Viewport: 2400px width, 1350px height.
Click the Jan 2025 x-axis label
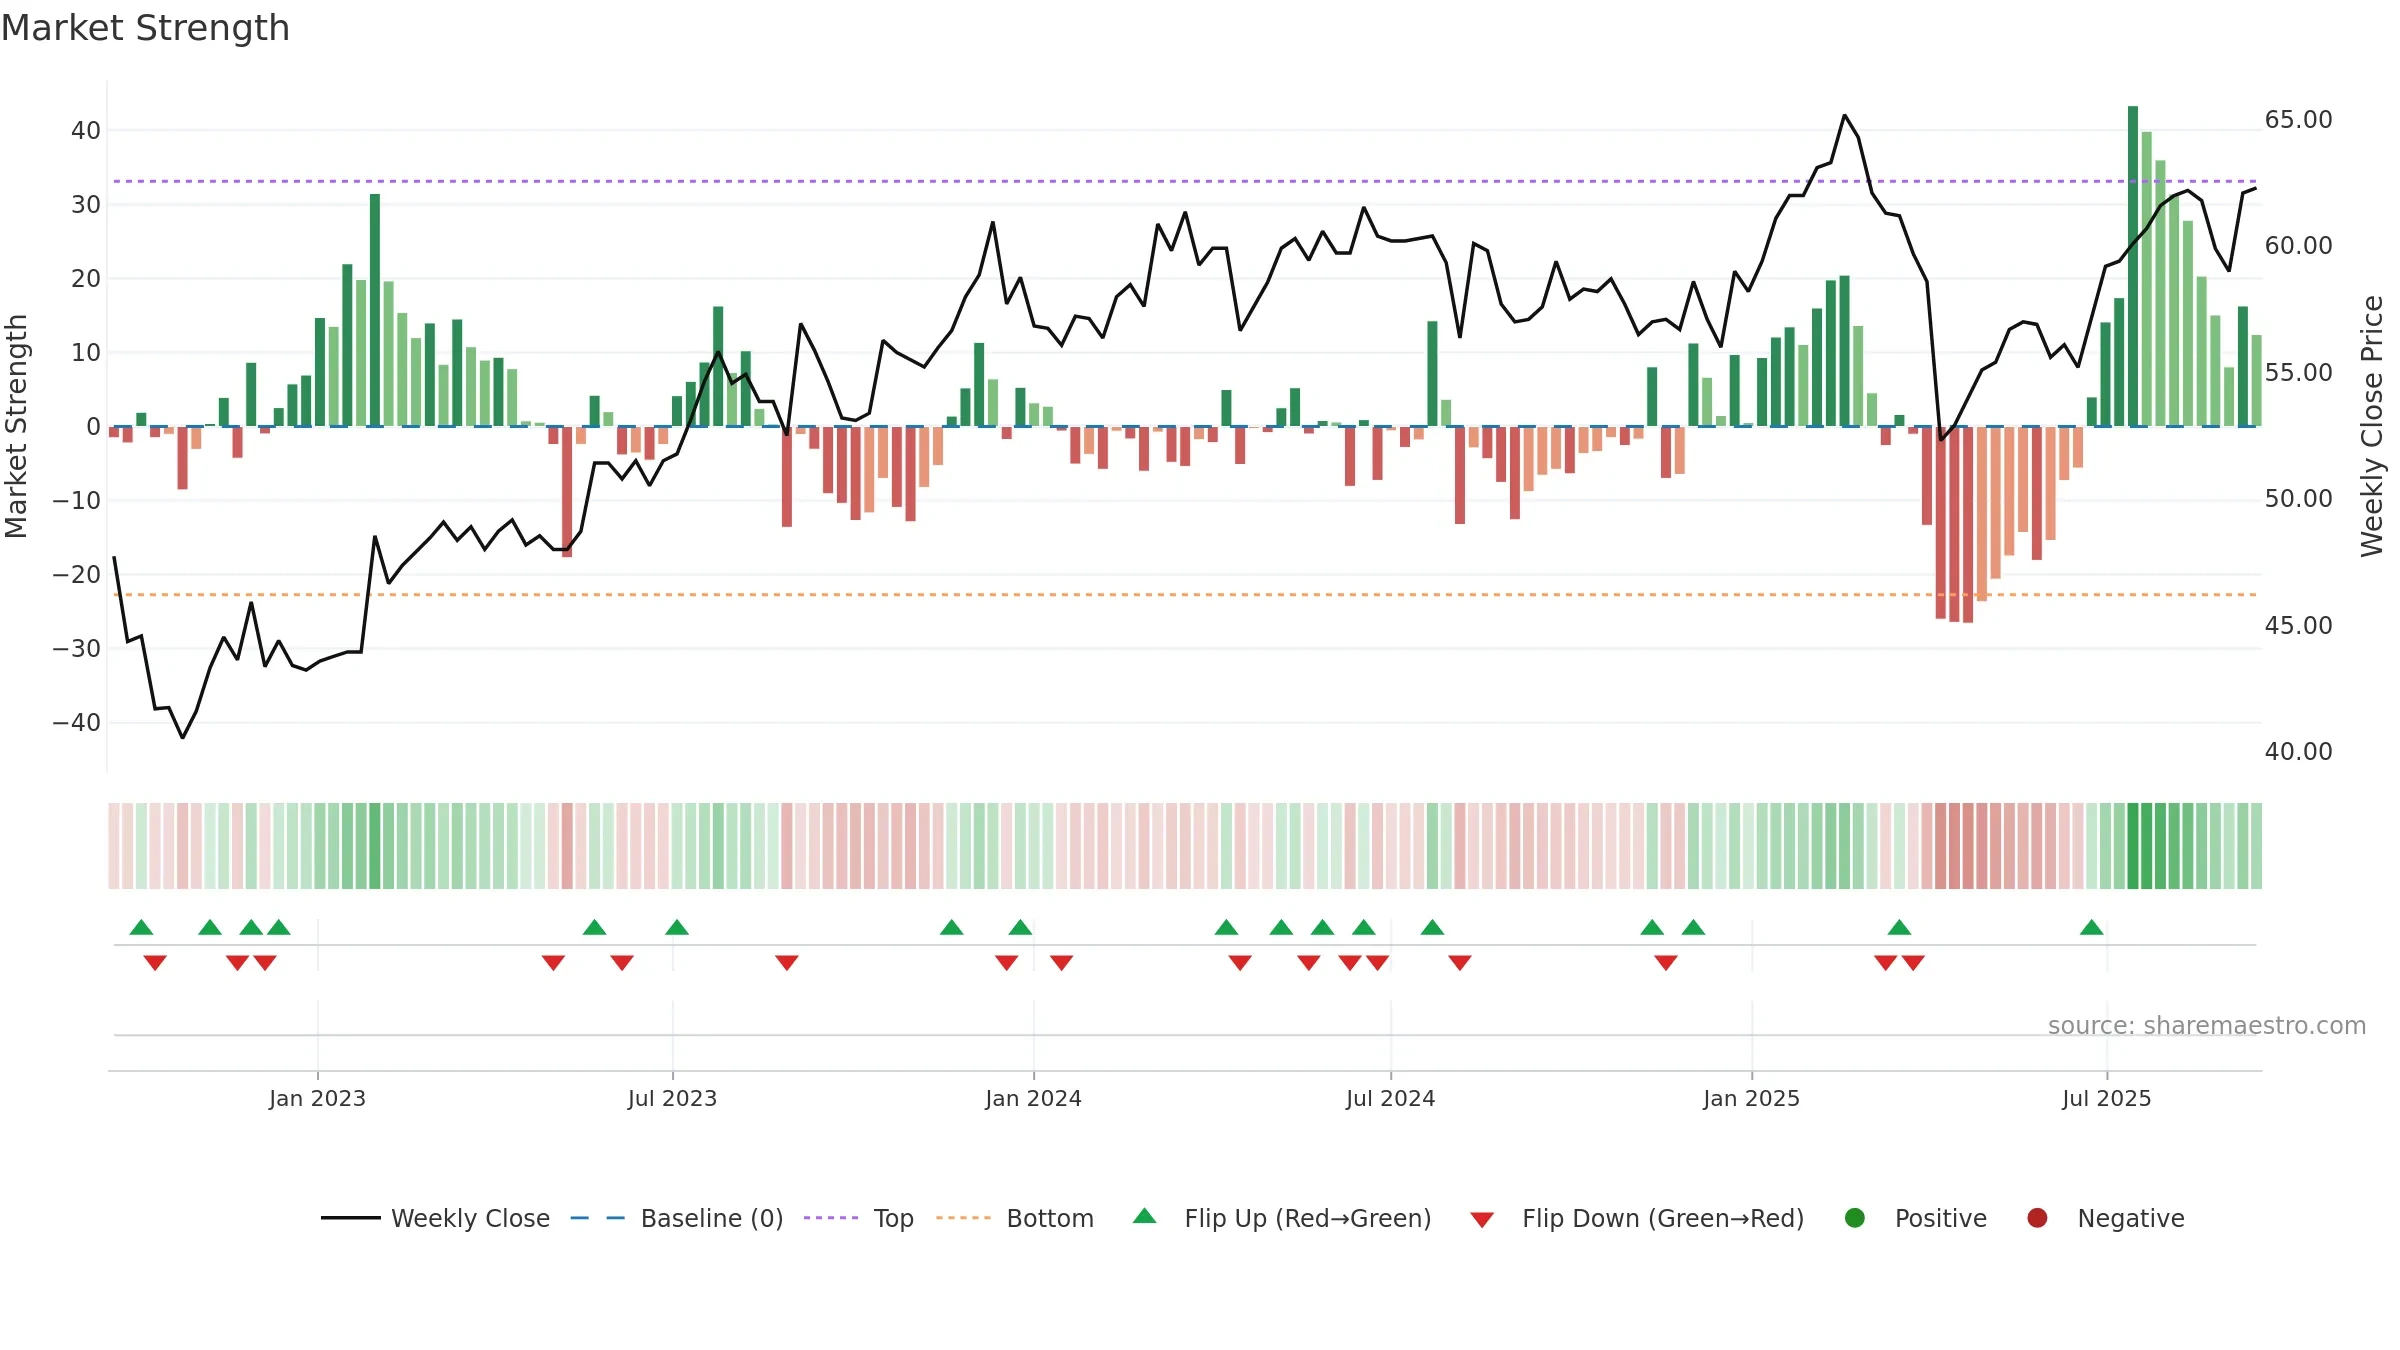[1751, 1098]
